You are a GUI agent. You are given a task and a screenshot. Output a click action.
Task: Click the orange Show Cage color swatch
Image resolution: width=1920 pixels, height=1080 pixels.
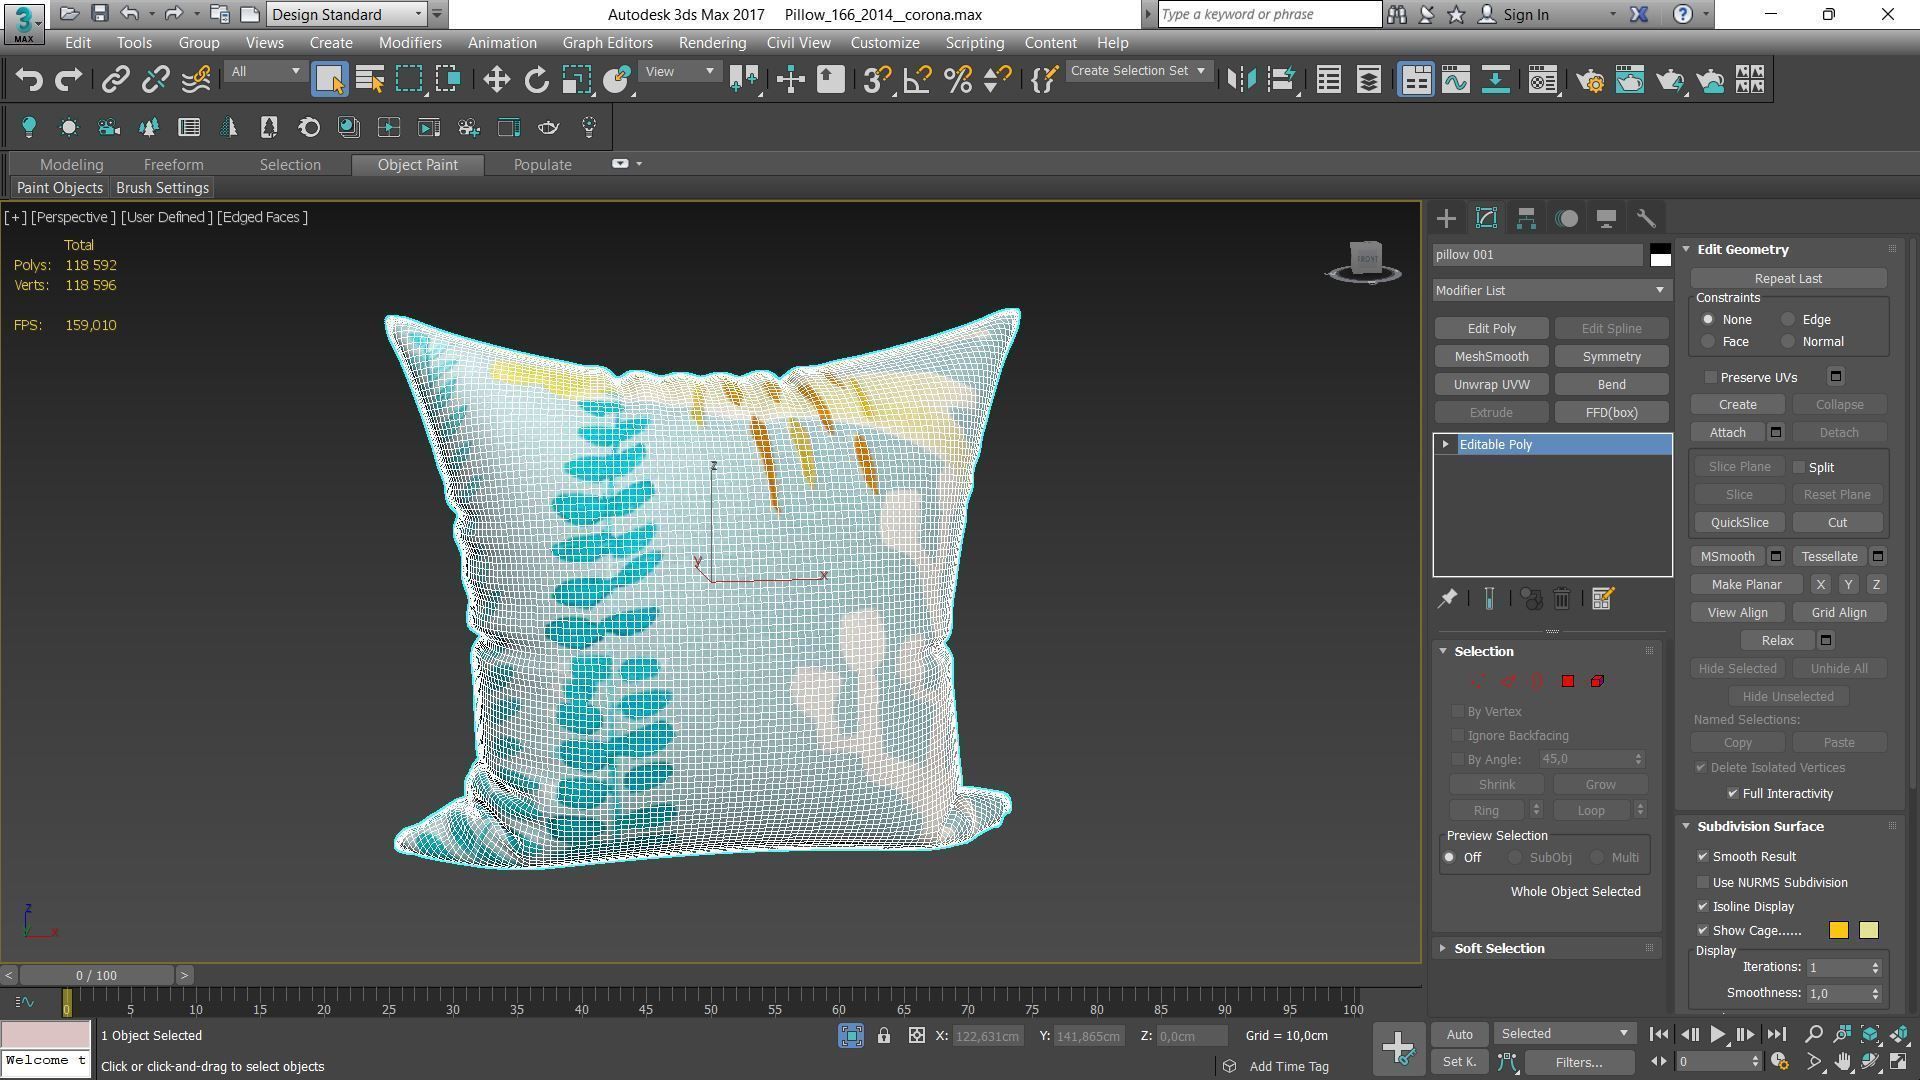pyautogui.click(x=1838, y=931)
